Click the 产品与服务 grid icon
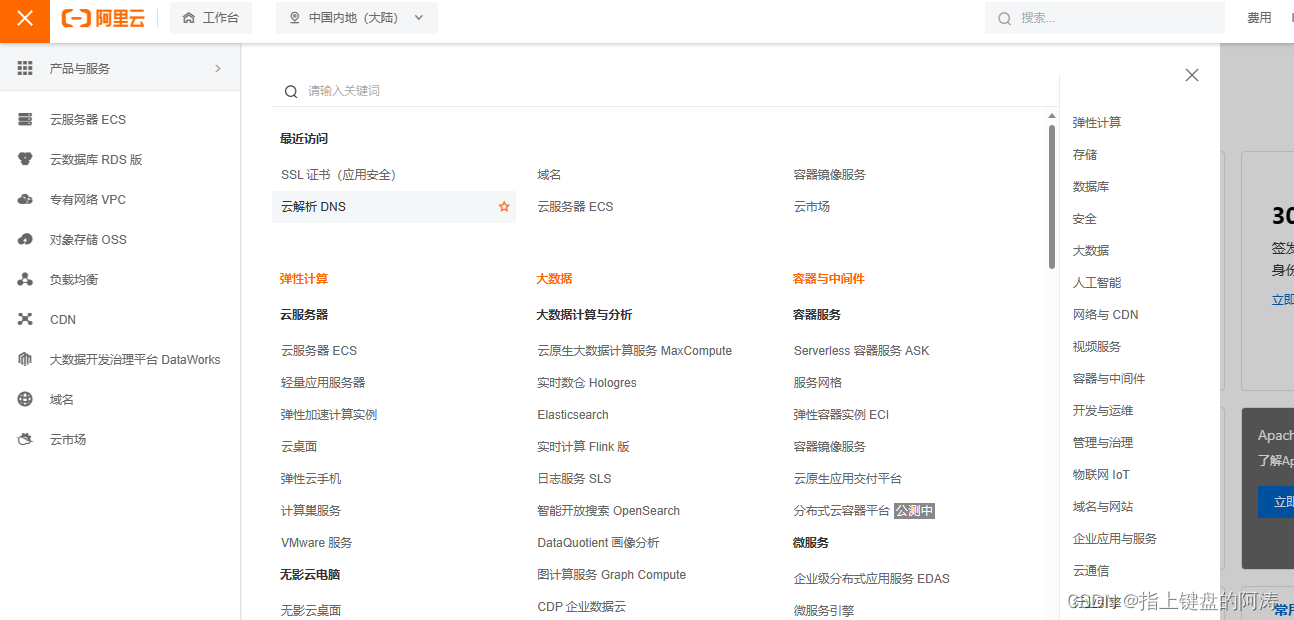The width and height of the screenshot is (1294, 620). pos(25,68)
